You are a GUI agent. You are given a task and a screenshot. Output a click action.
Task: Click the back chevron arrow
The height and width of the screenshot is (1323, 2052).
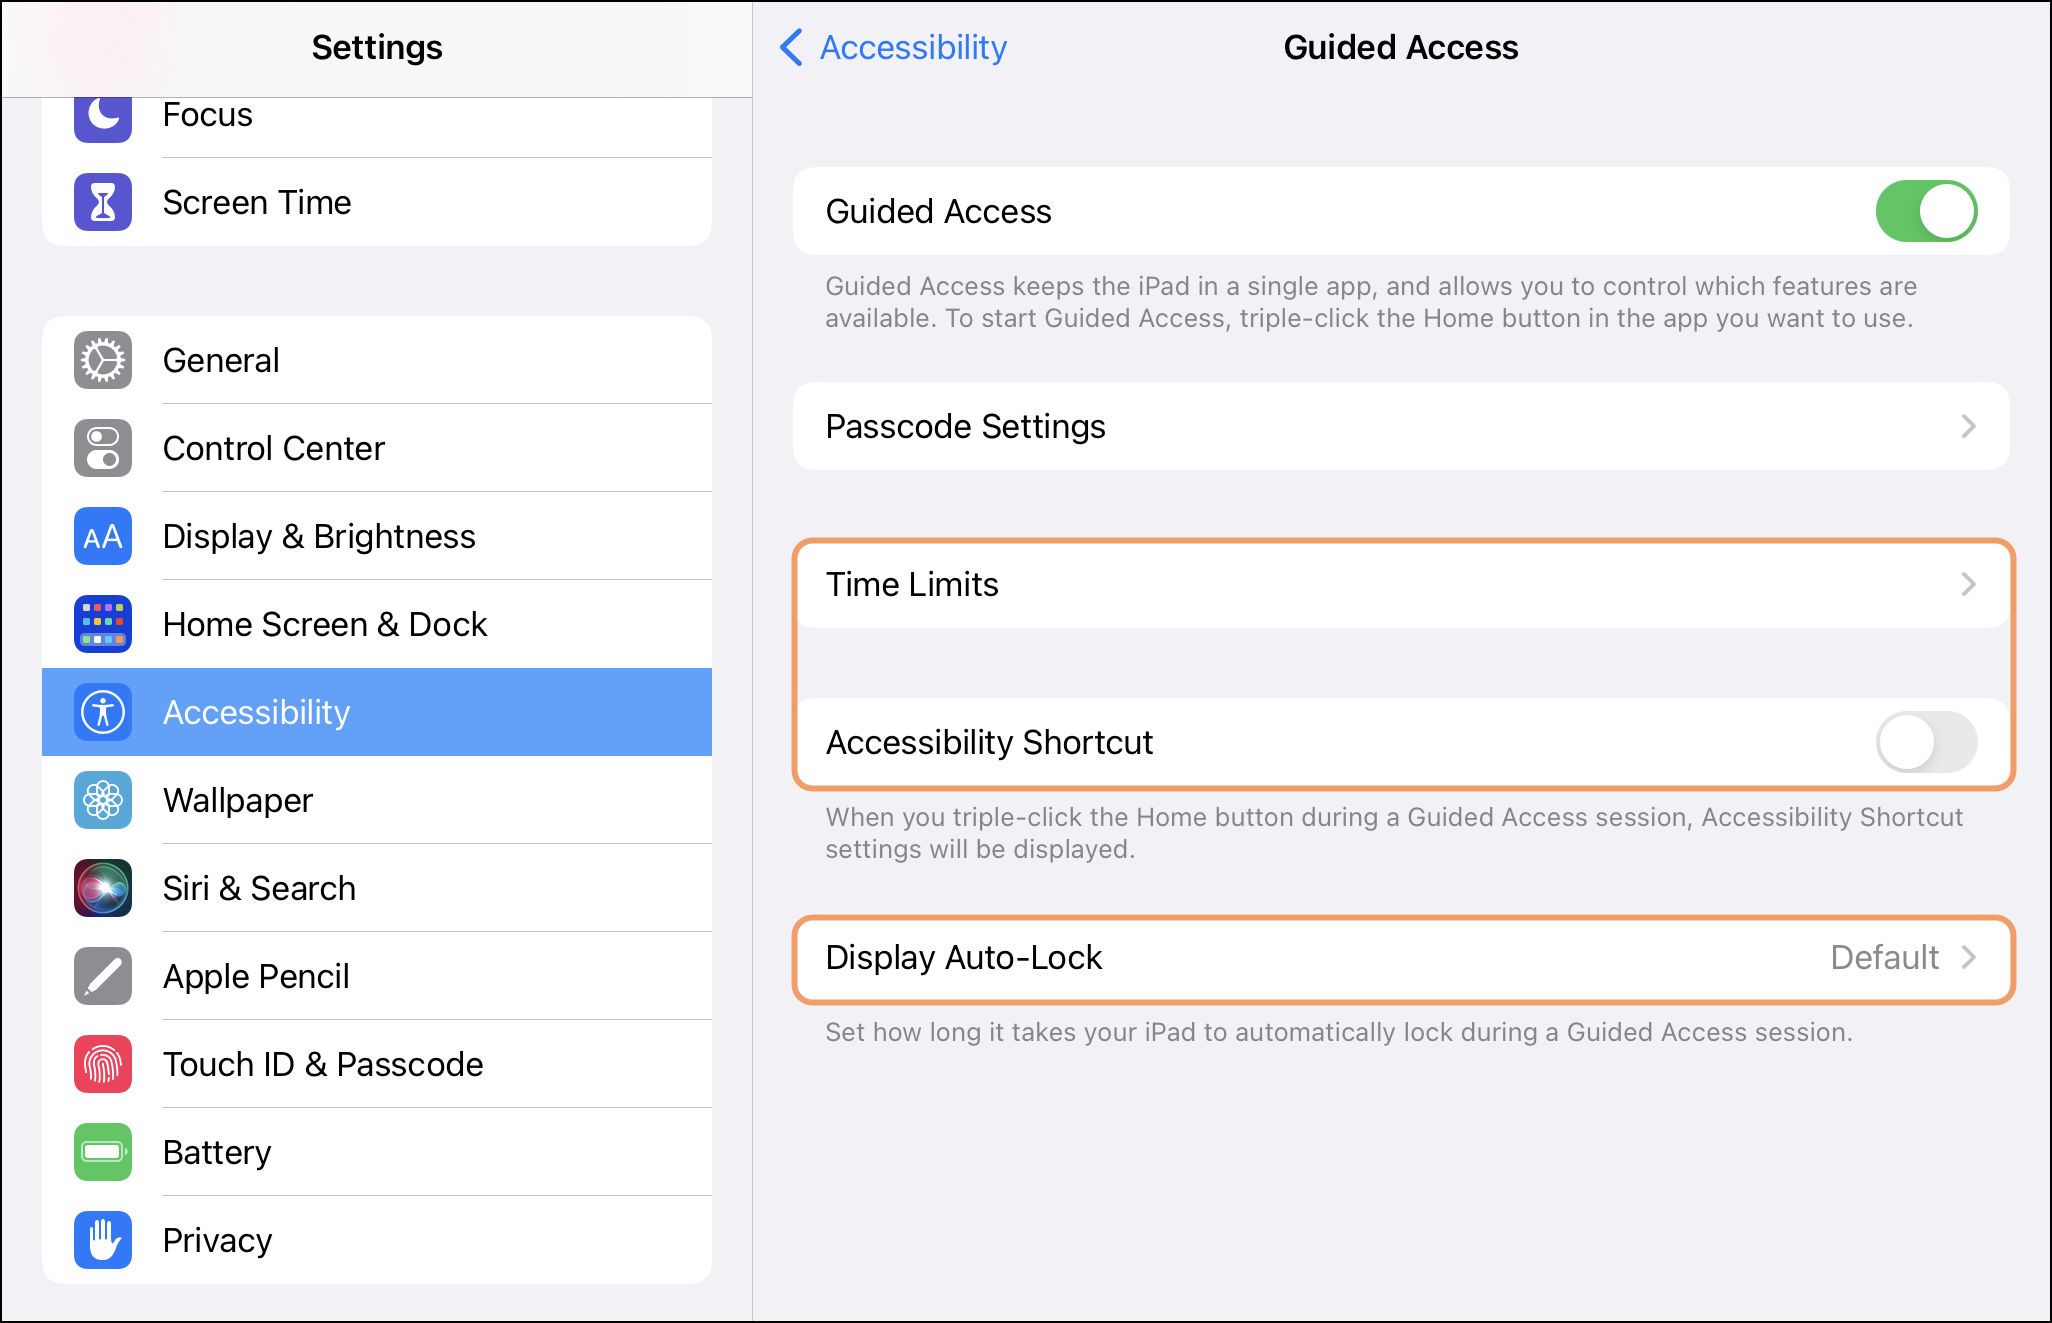point(791,47)
